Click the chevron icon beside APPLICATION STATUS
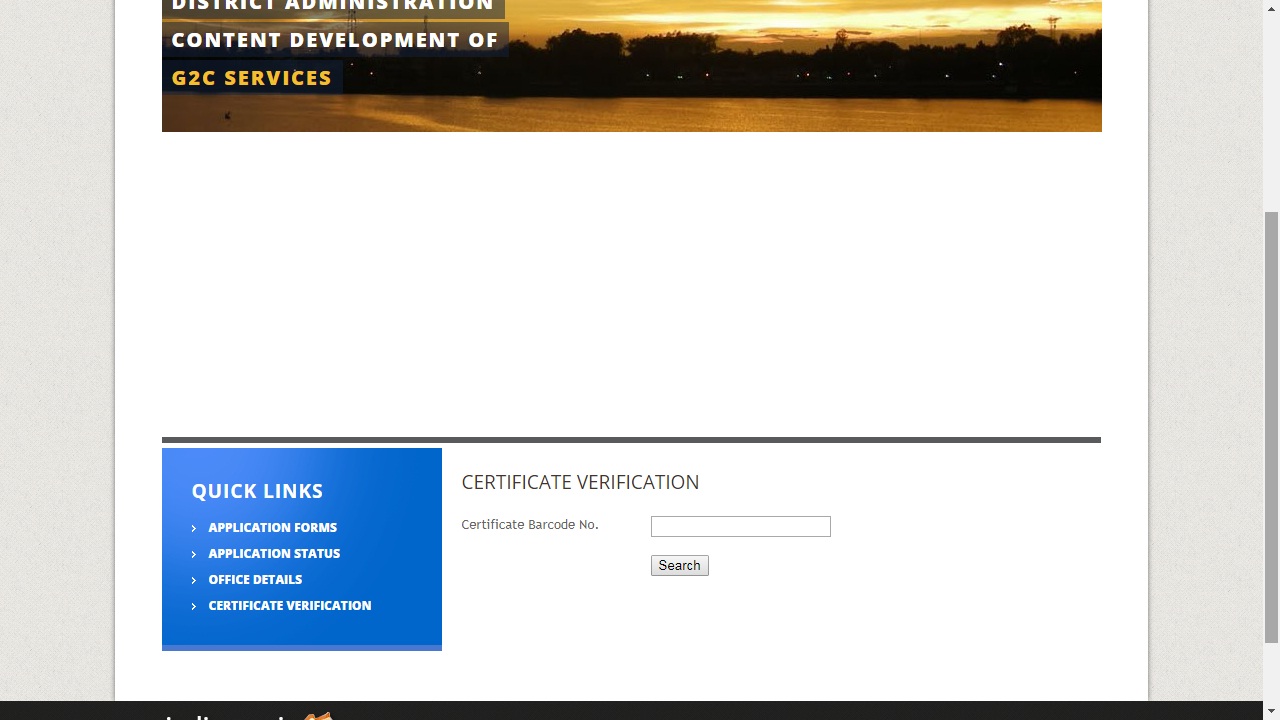 pos(193,554)
